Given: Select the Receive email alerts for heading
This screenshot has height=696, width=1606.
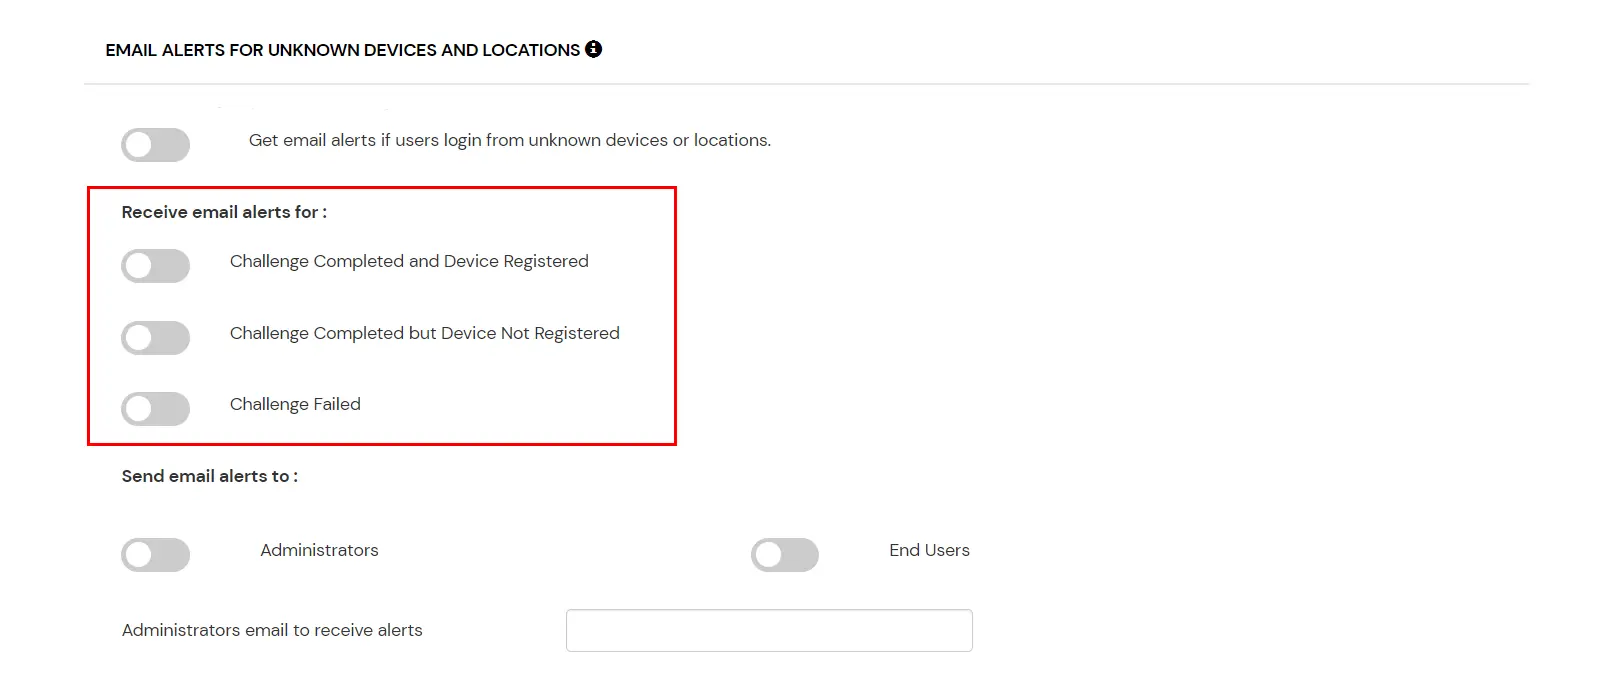Looking at the screenshot, I should pos(225,211).
